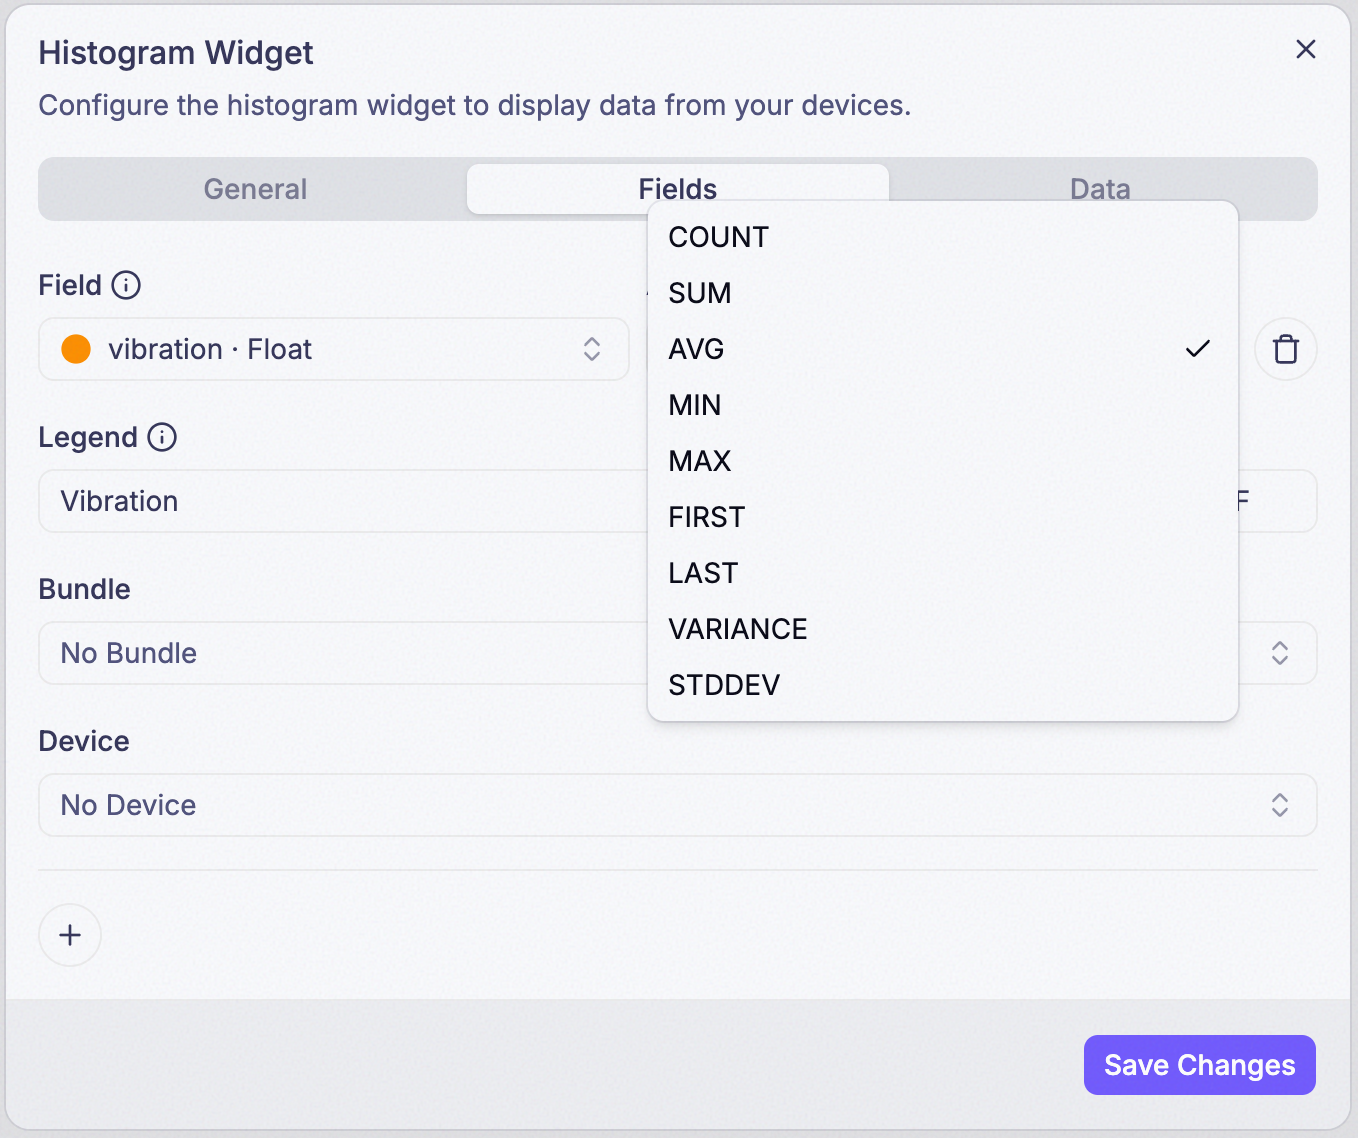Choose COUNT aggregation option
The width and height of the screenshot is (1358, 1138).
[x=943, y=237]
